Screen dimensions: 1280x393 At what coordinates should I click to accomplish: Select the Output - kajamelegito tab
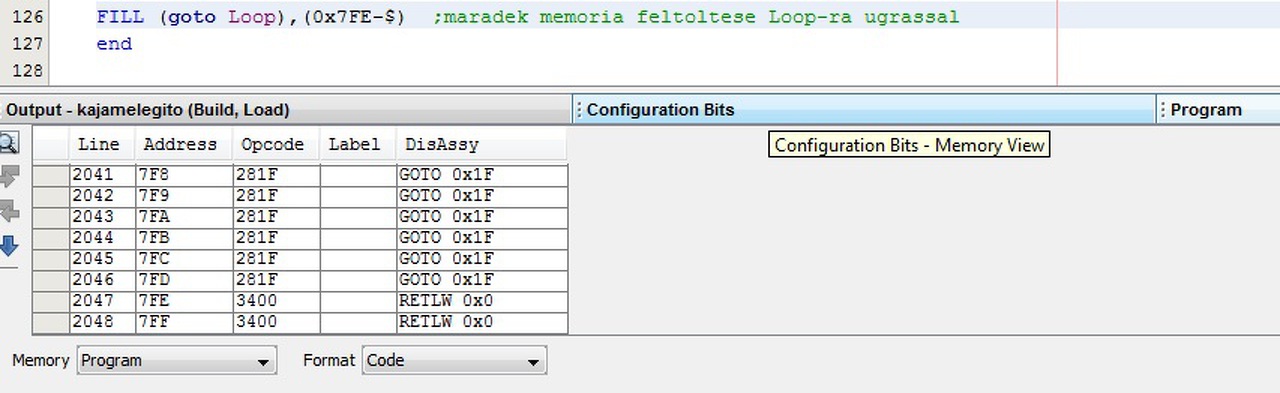(148, 110)
